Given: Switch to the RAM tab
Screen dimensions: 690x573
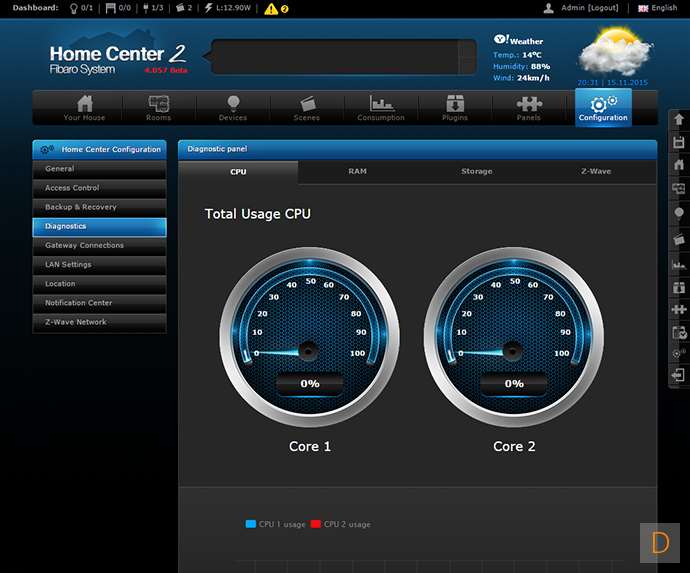Looking at the screenshot, I should 357,172.
